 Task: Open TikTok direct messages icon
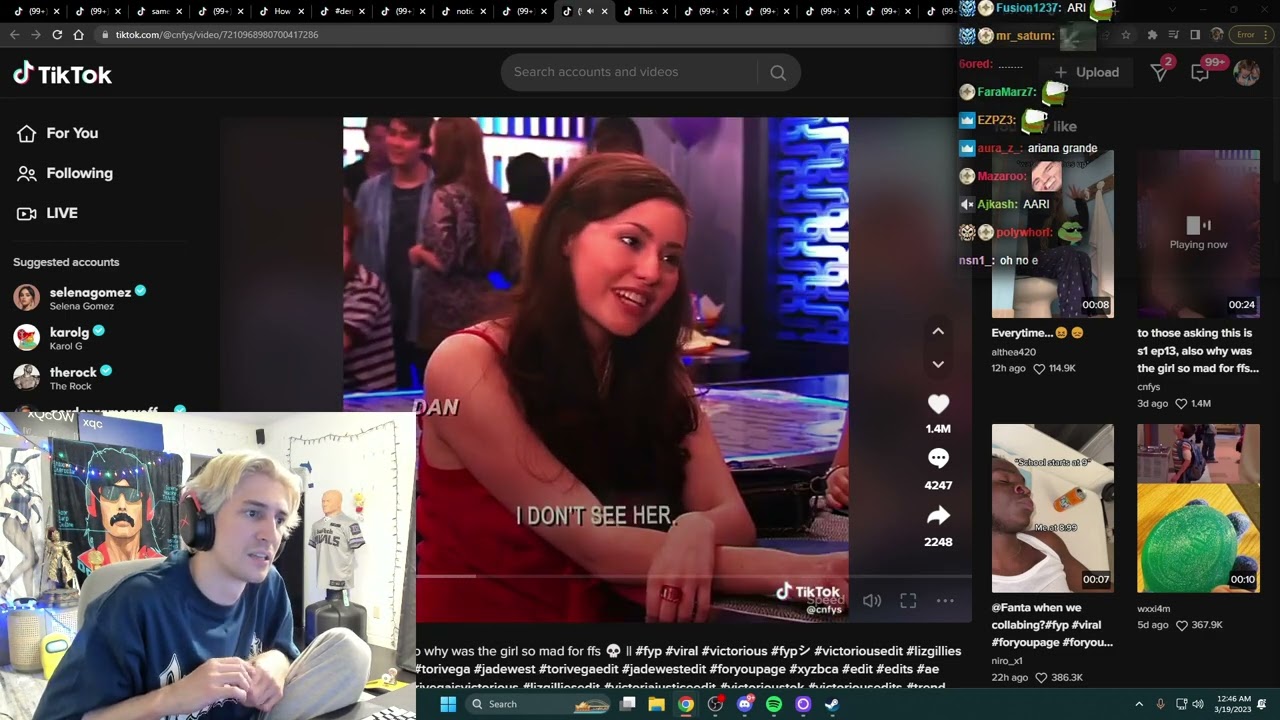click(1160, 72)
